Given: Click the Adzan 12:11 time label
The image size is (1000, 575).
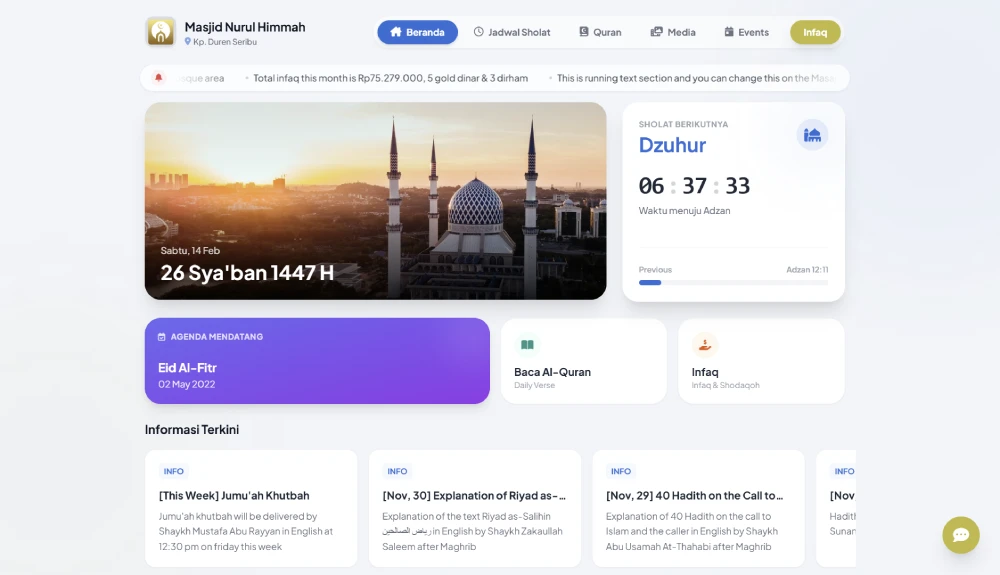Looking at the screenshot, I should tap(807, 270).
